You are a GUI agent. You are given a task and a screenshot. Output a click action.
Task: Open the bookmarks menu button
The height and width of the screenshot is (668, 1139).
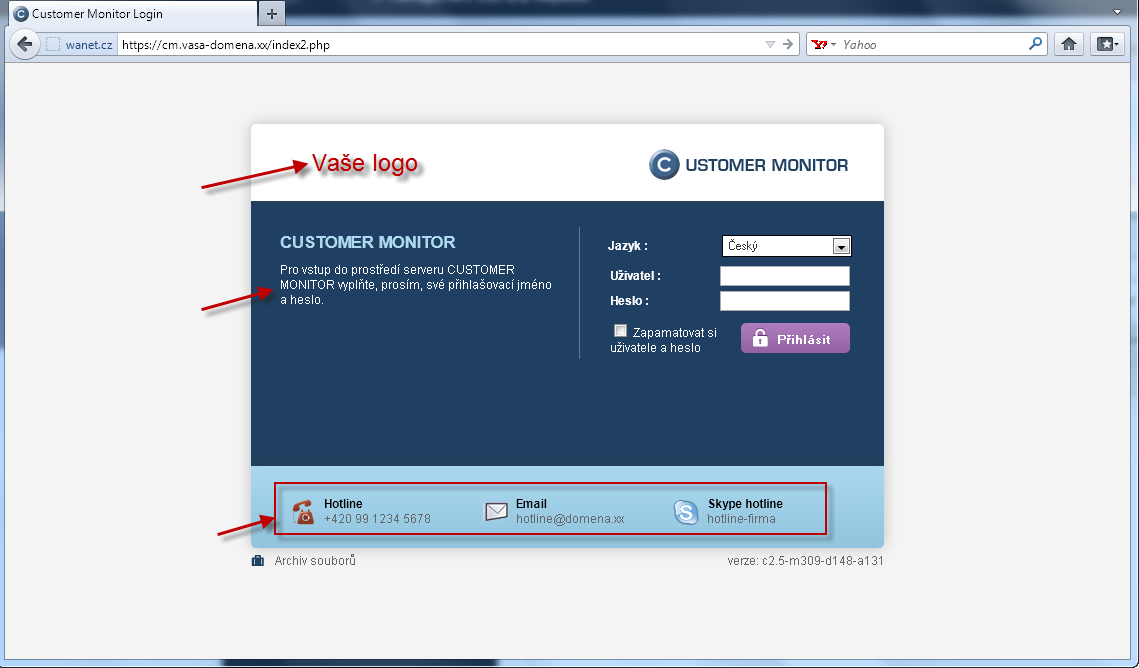click(1107, 44)
